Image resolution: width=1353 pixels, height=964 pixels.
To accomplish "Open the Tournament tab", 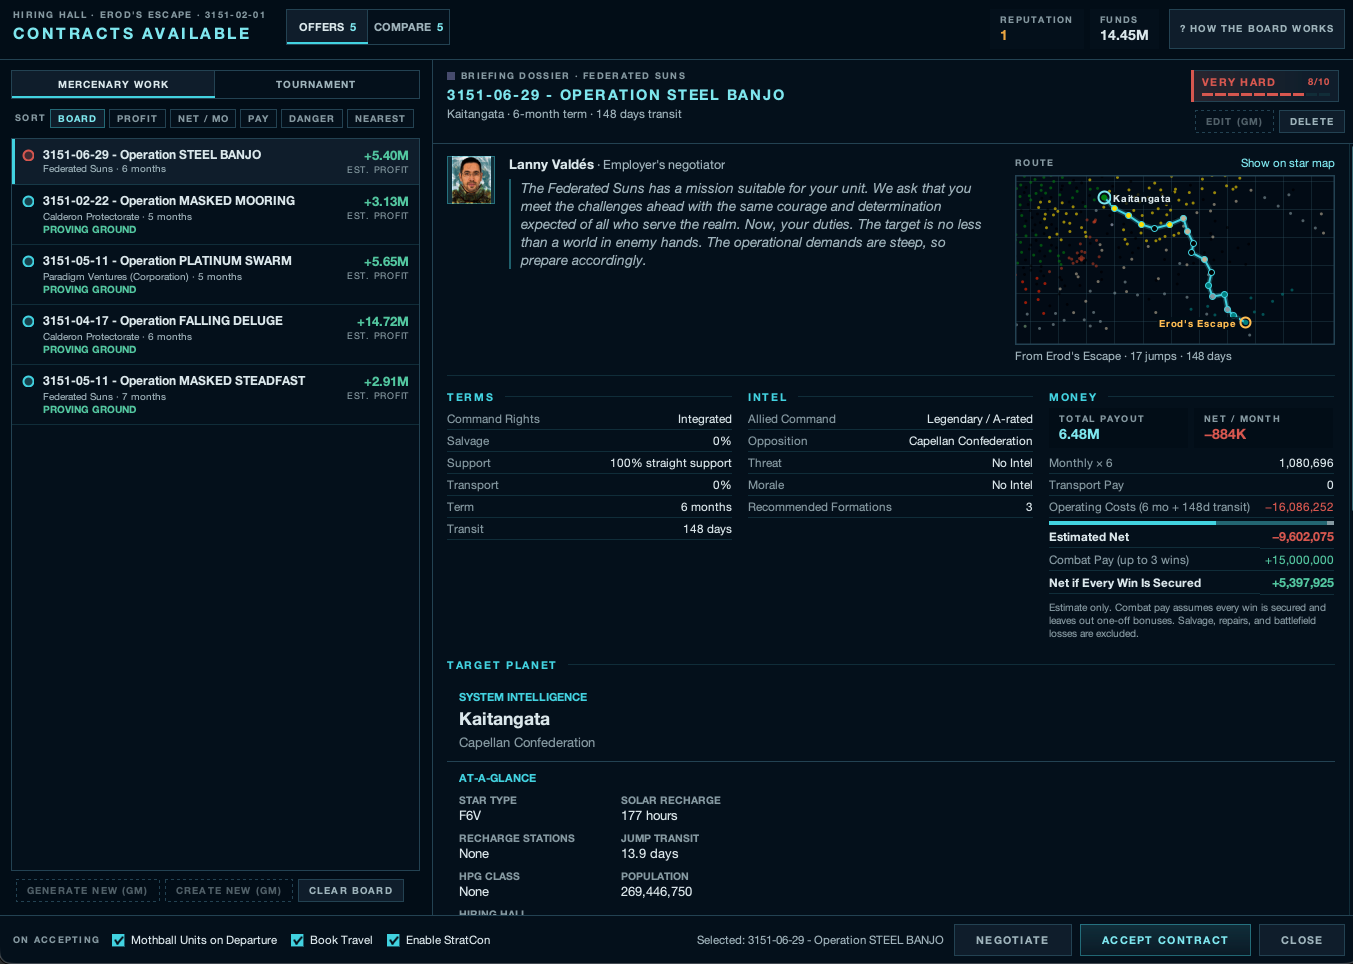I will 316,84.
